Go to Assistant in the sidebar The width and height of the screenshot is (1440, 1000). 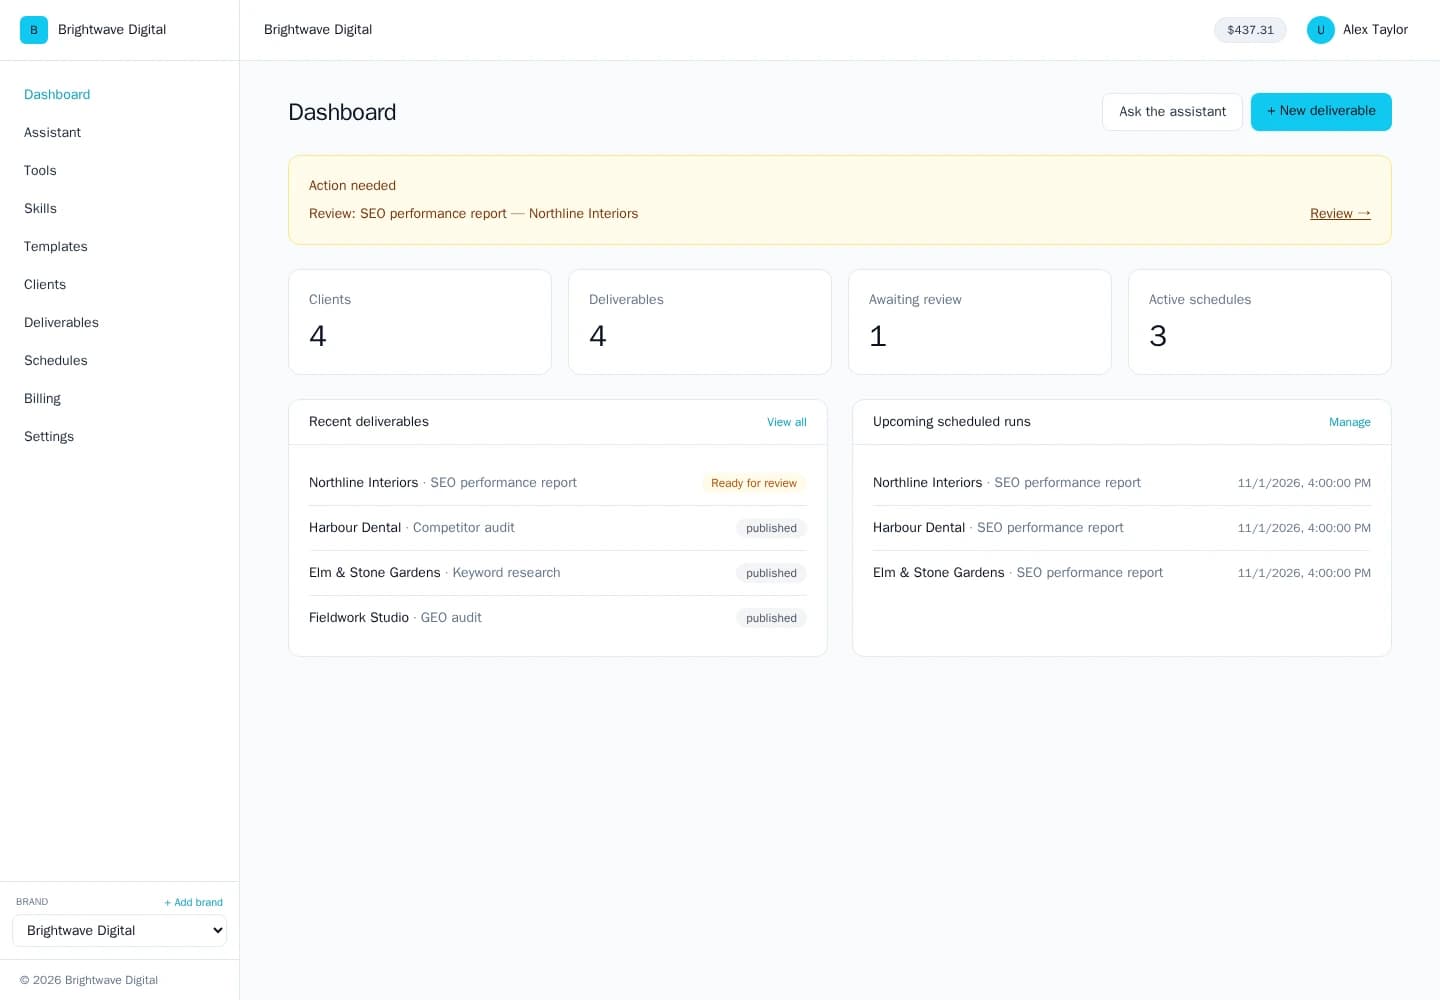point(52,132)
